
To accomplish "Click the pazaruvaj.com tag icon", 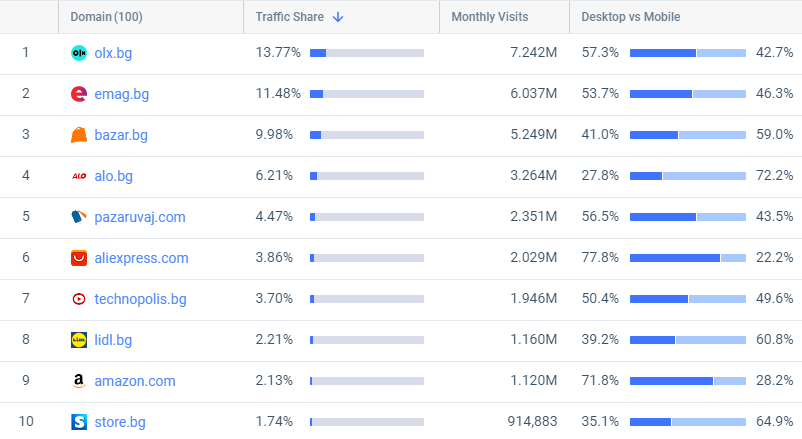I will 79,216.
